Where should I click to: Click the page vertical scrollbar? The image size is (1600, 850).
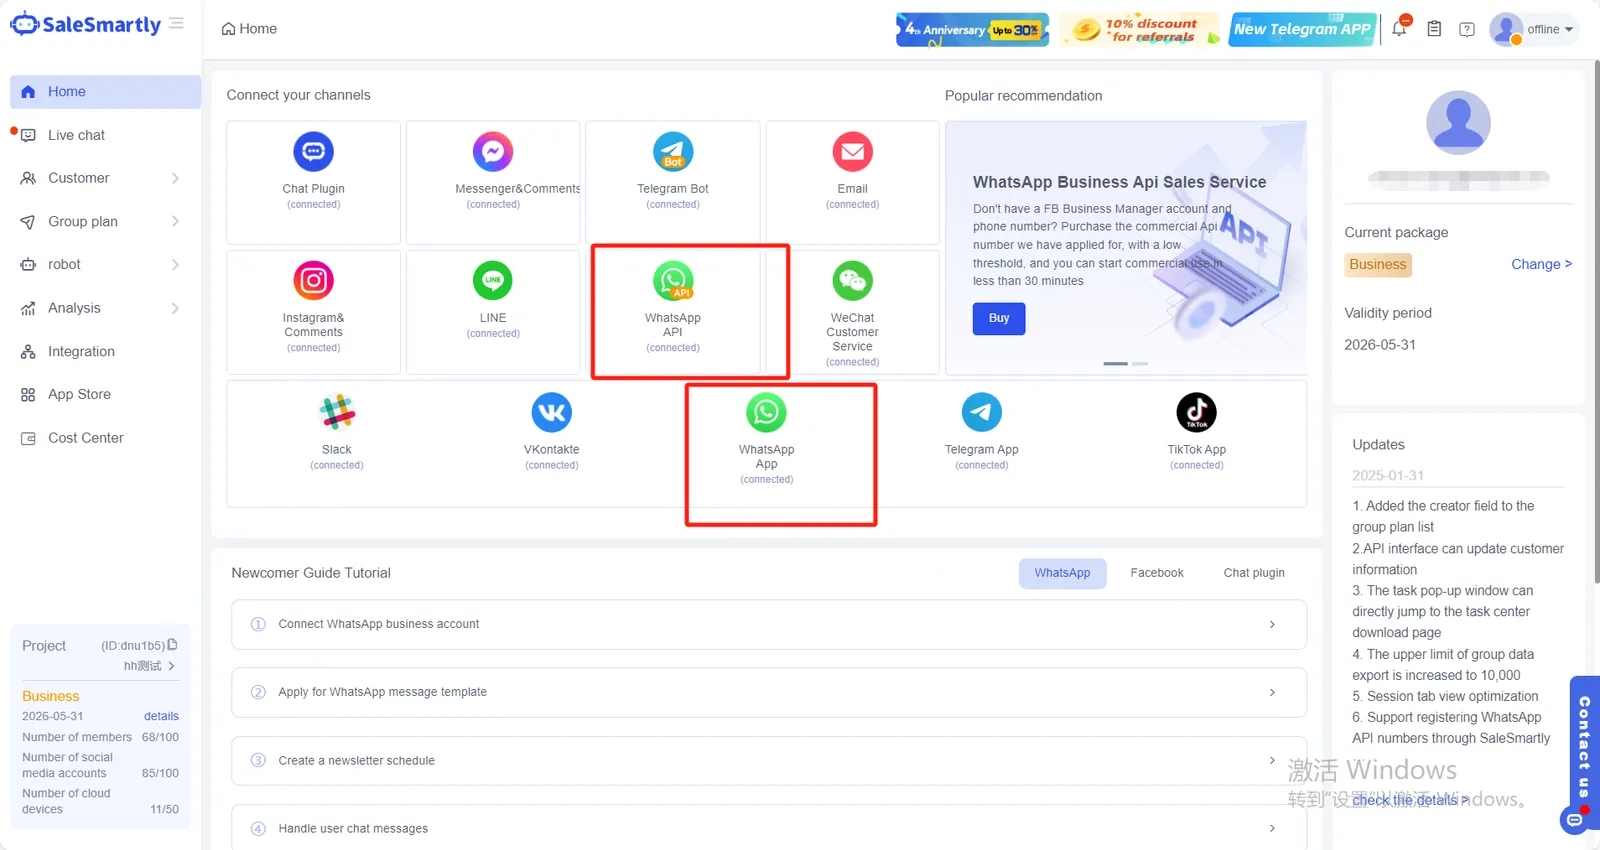click(1596, 320)
